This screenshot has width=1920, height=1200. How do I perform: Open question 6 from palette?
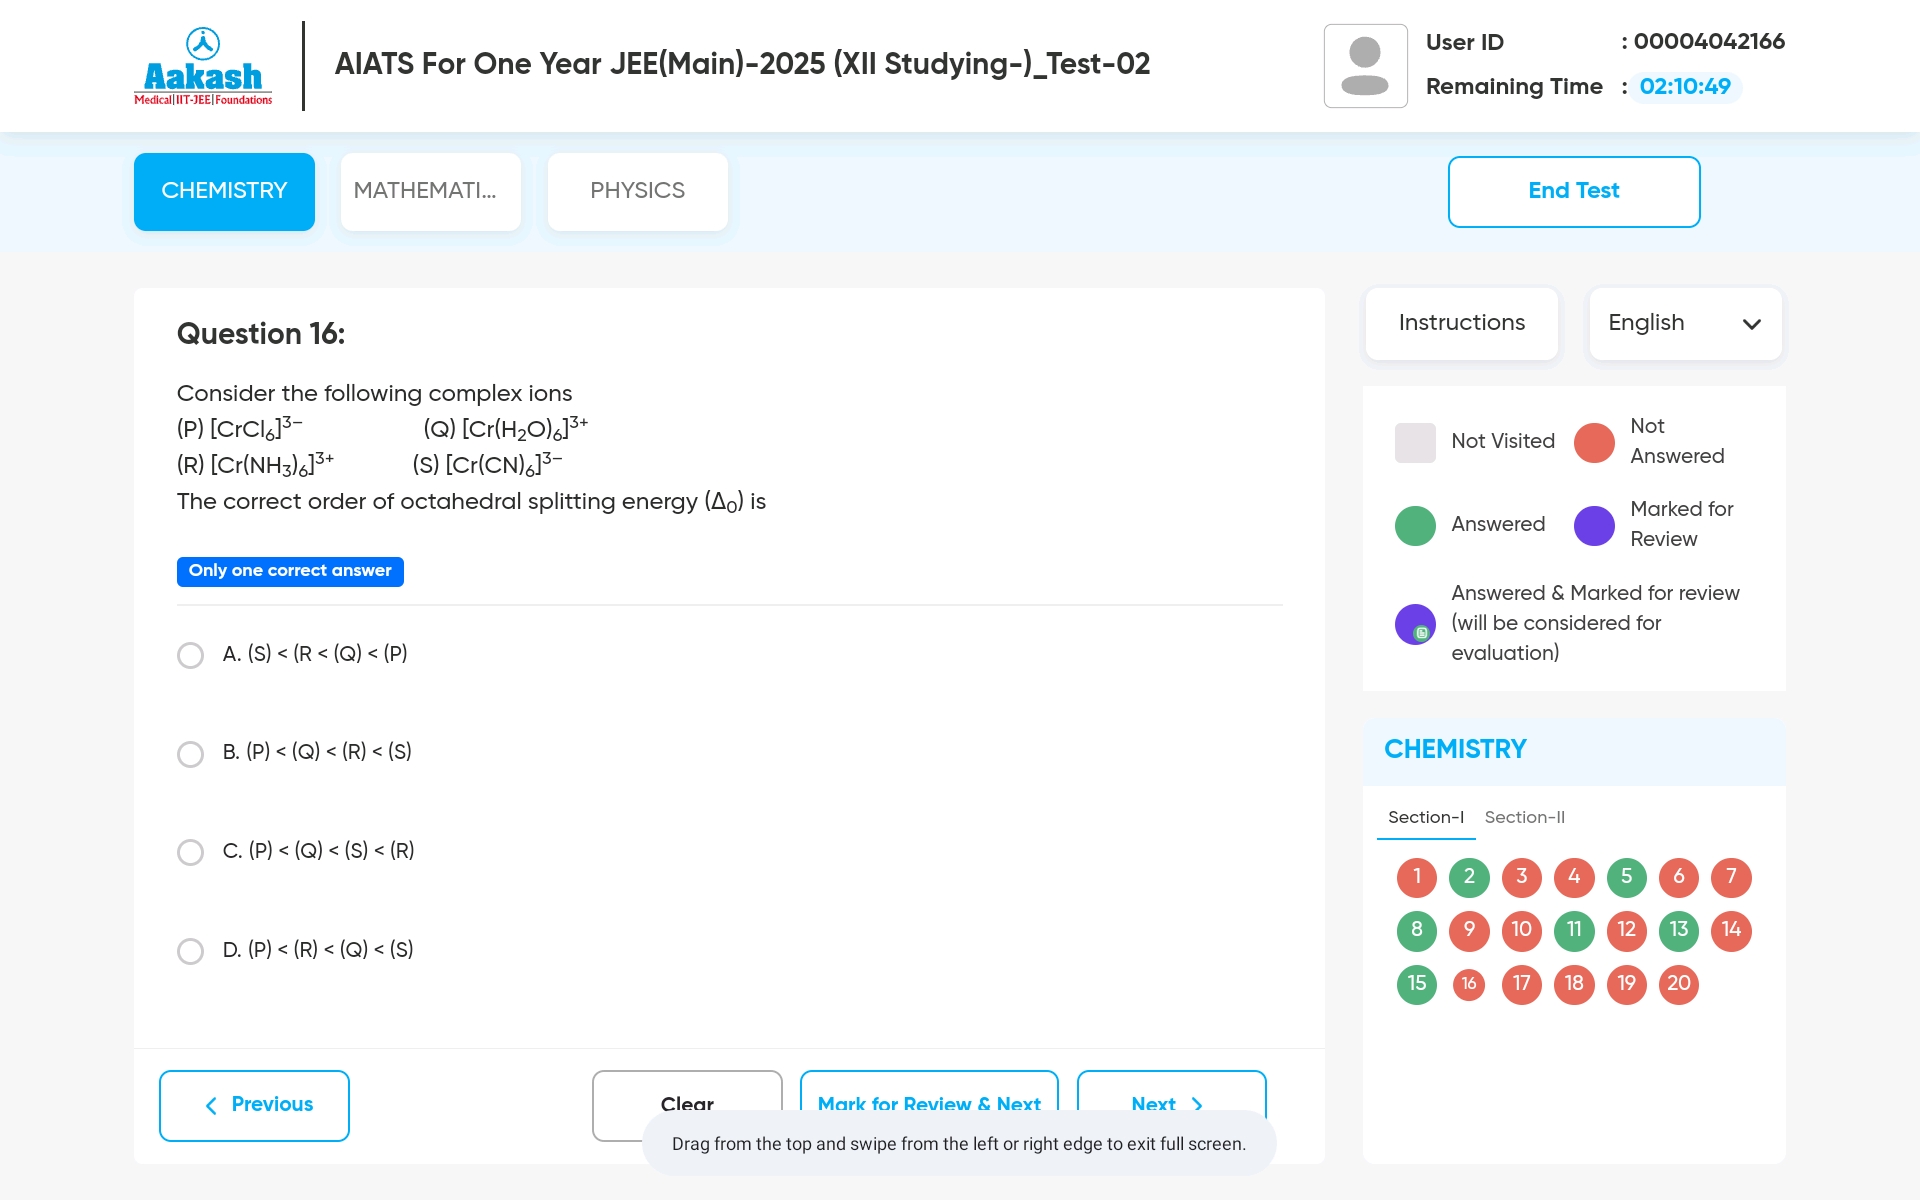tap(1679, 877)
